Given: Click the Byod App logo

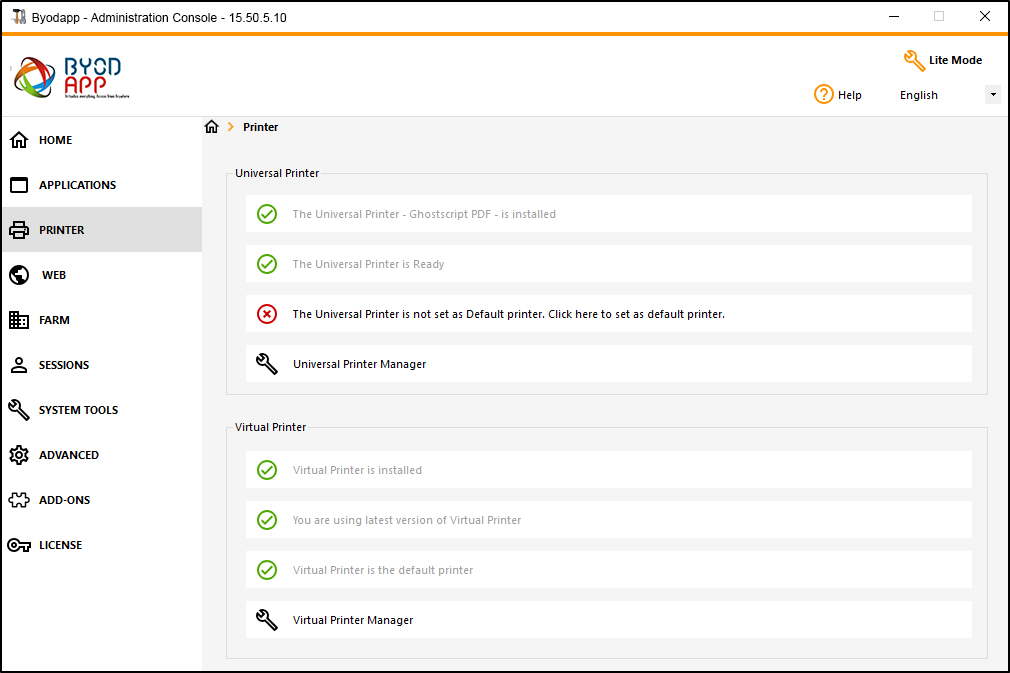Looking at the screenshot, I should 71,77.
